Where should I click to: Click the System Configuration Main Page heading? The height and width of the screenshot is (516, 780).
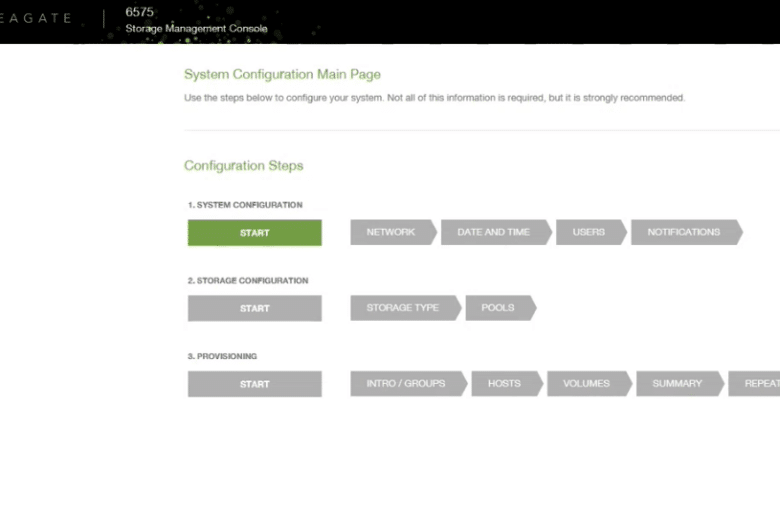click(283, 74)
